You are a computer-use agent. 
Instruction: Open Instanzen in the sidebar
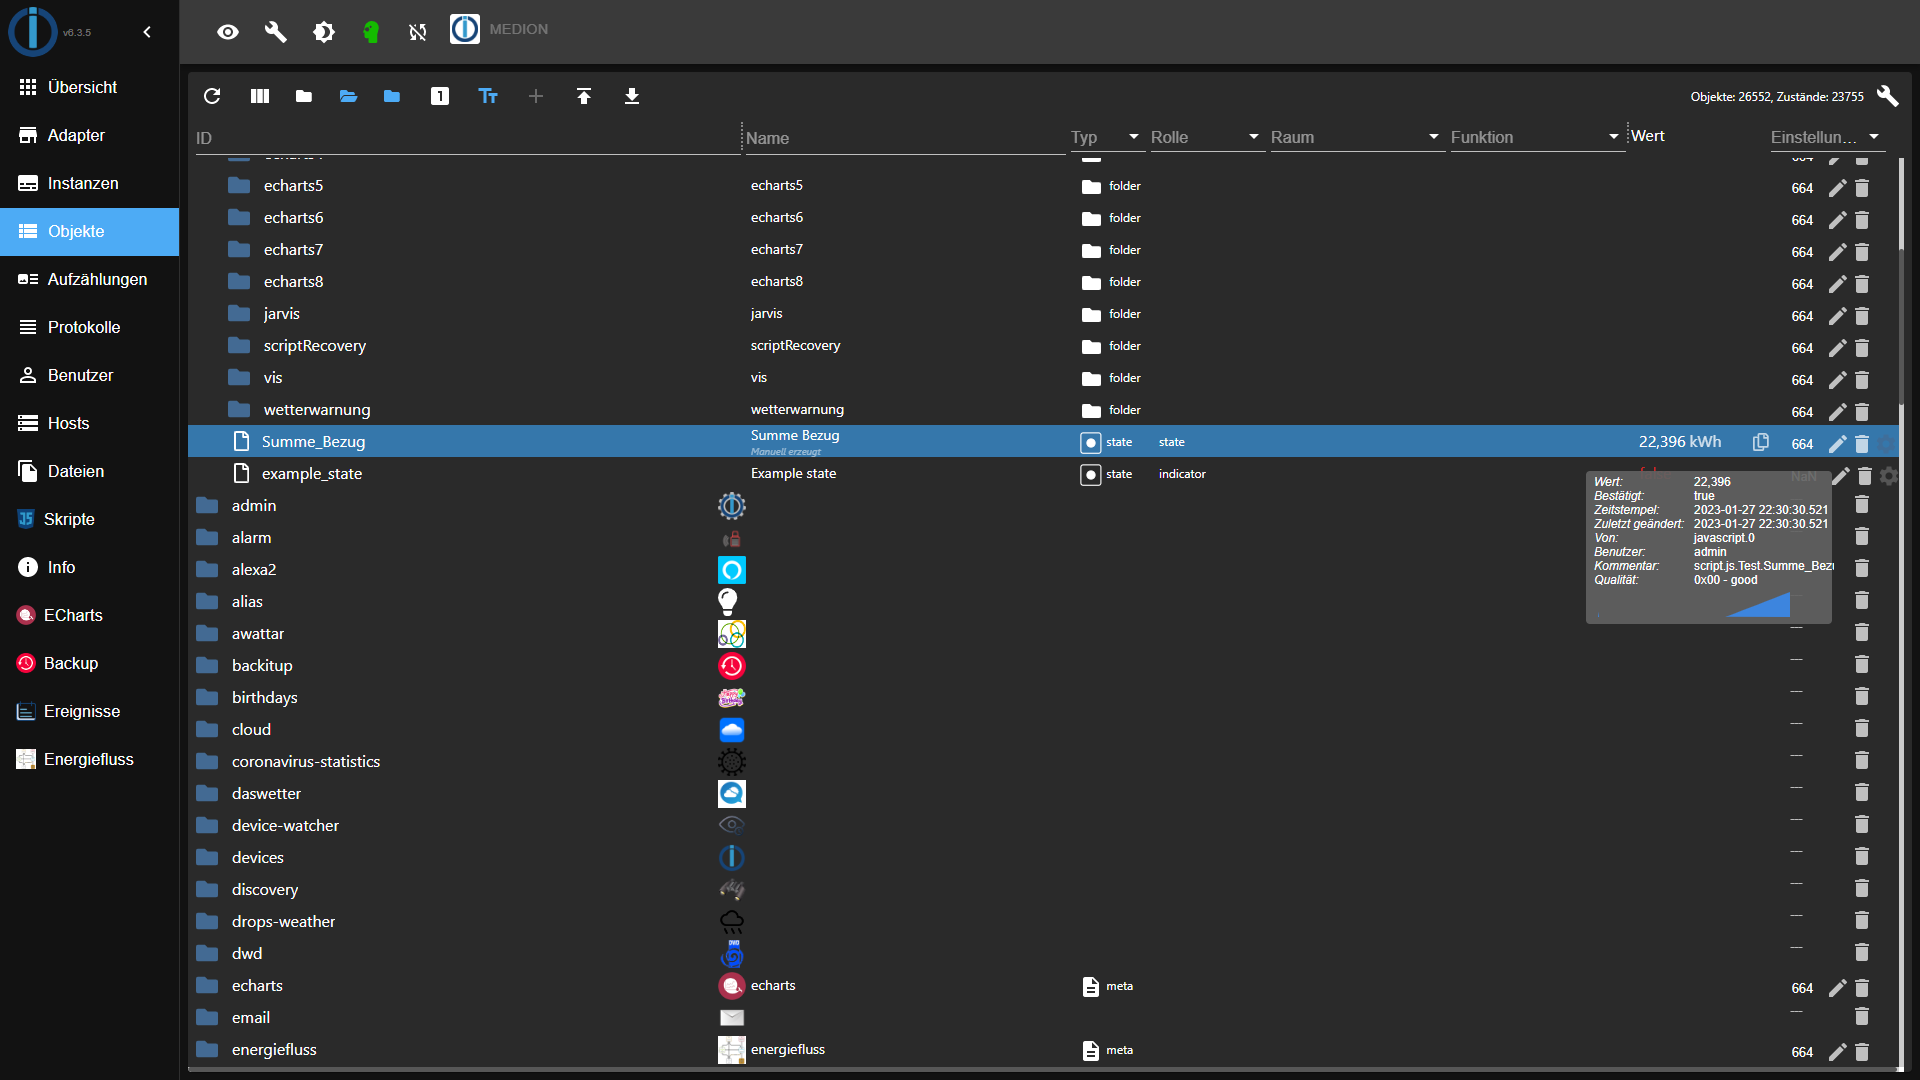[x=83, y=183]
